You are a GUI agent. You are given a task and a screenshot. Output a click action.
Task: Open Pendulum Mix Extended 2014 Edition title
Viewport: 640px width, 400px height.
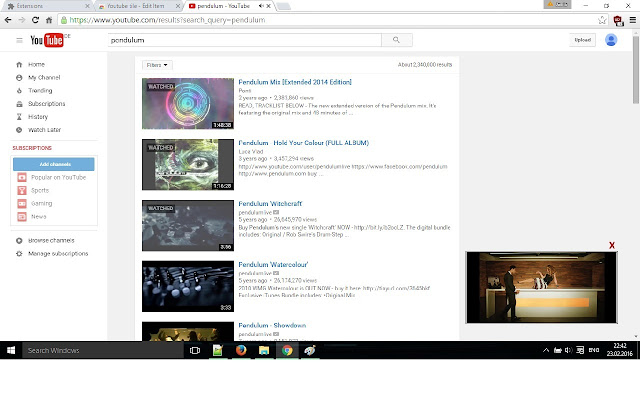(295, 82)
